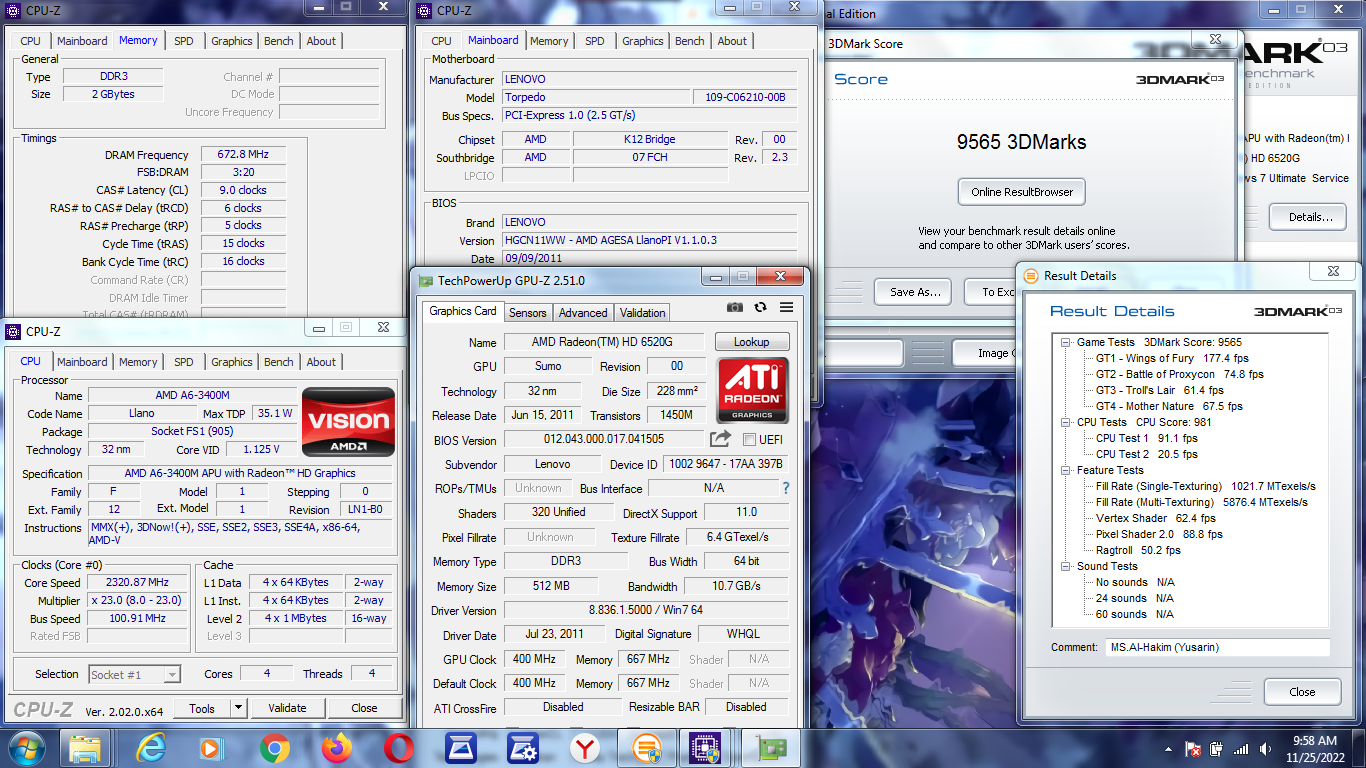Open the Windows Start menu
The height and width of the screenshot is (768, 1366).
coord(25,747)
